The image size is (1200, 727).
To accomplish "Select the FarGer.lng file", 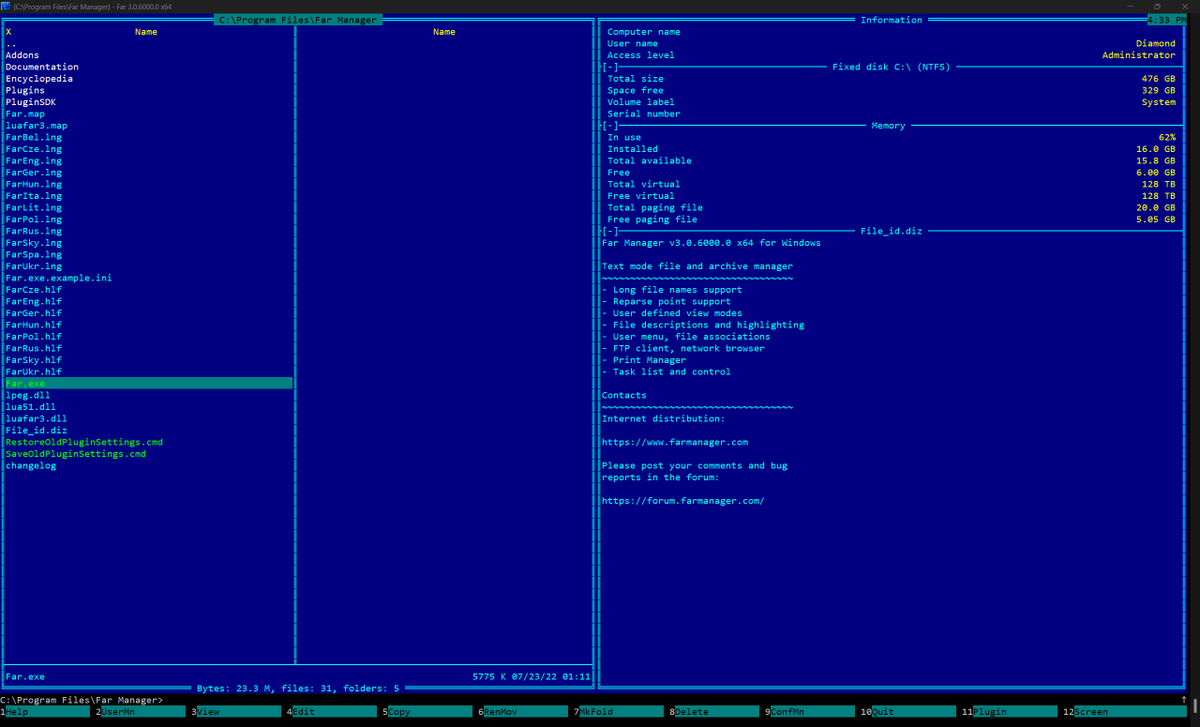I will click(148, 173).
